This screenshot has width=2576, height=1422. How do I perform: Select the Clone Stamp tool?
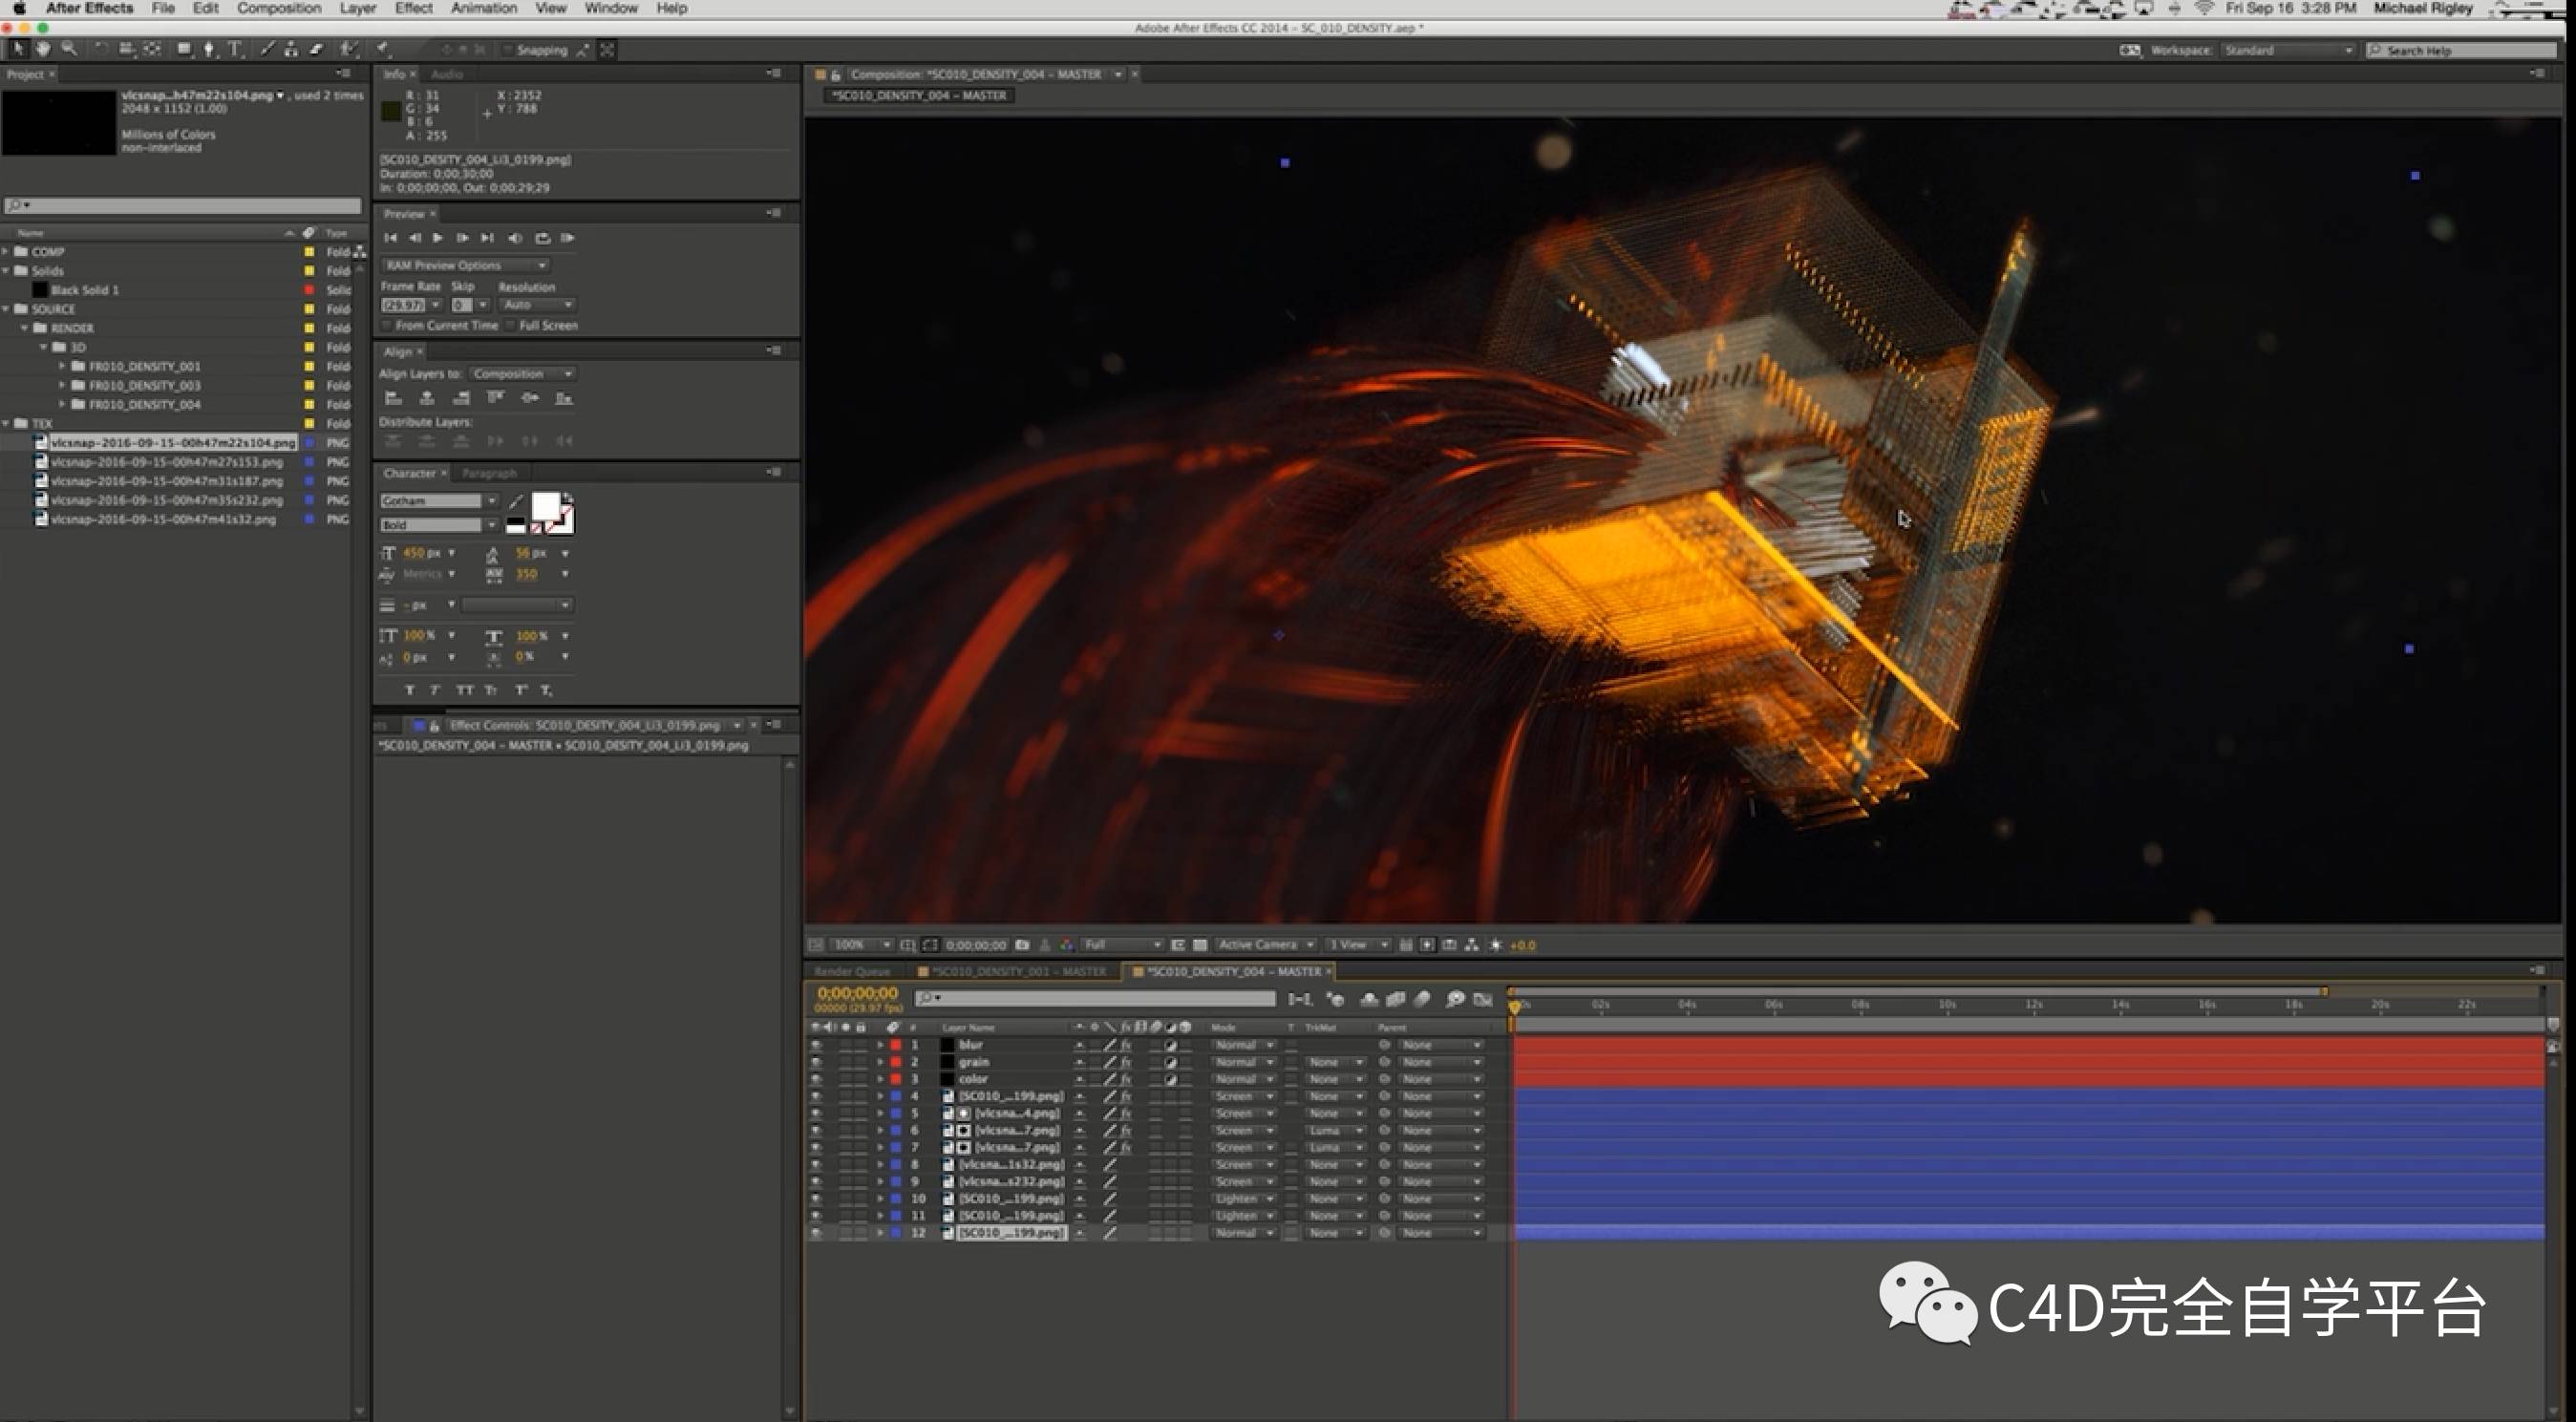(290, 49)
